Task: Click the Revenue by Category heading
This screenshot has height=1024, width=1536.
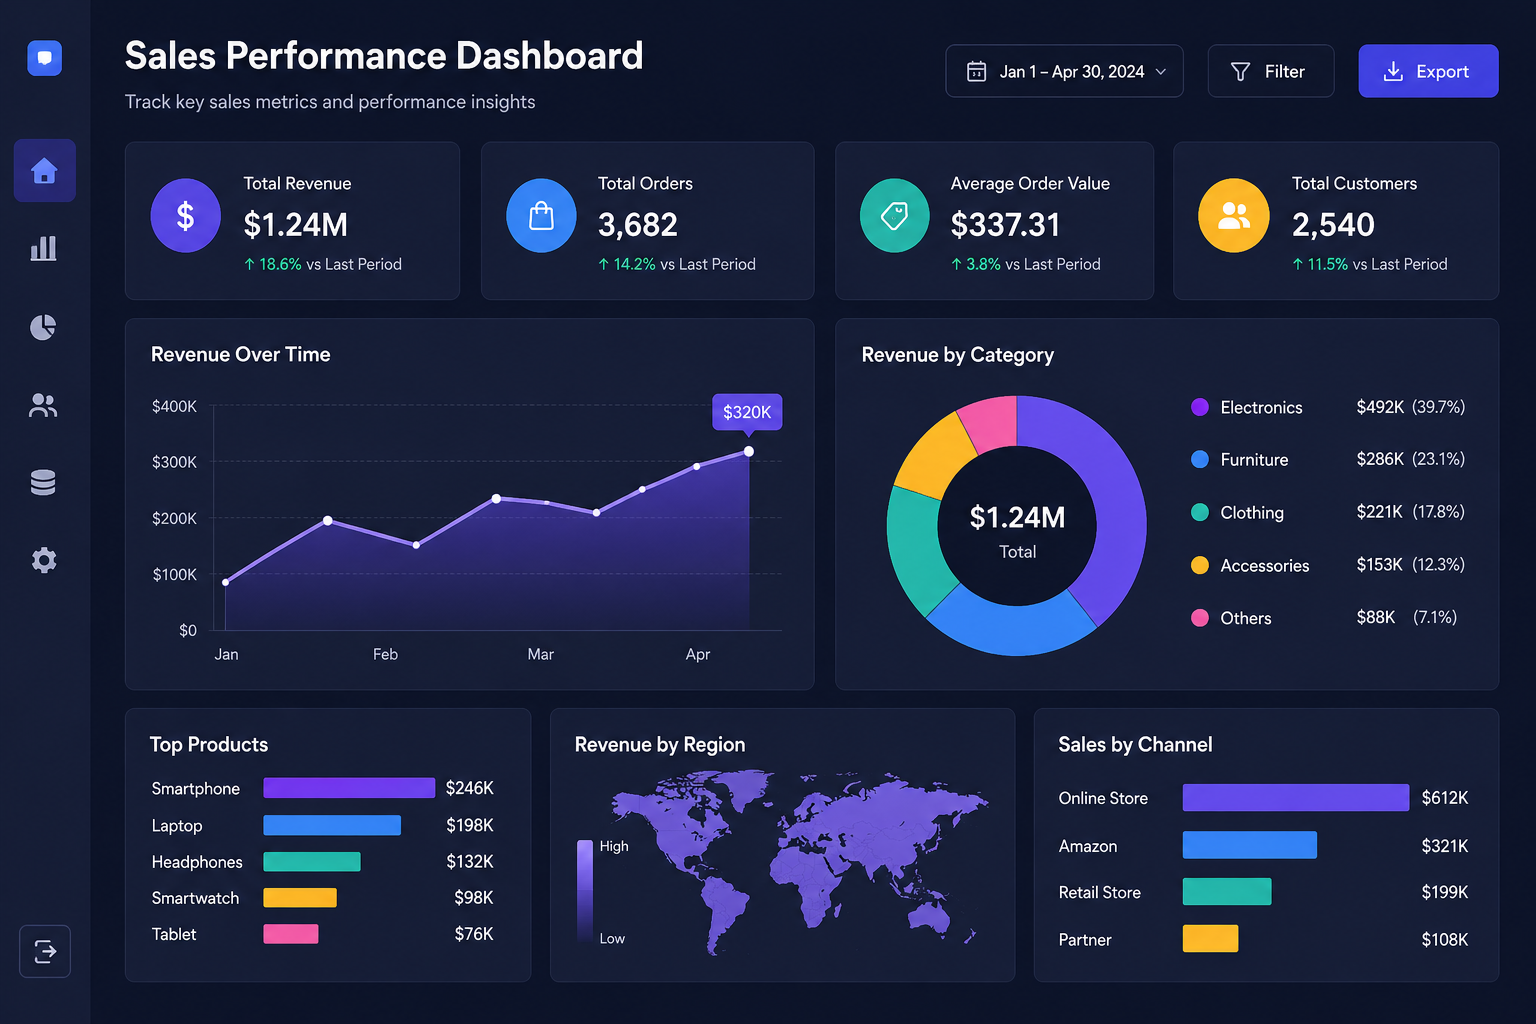Action: pyautogui.click(x=958, y=355)
